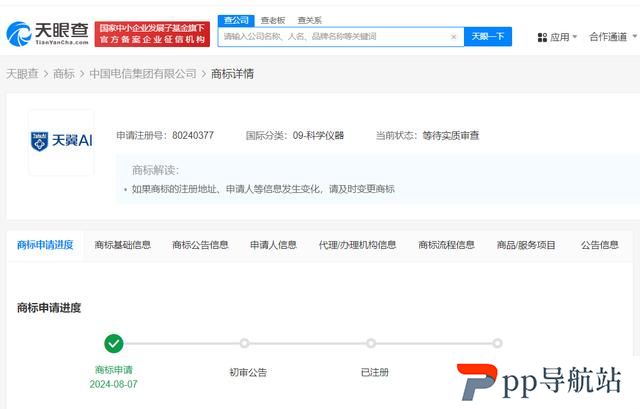Image resolution: width=640 pixels, height=409 pixels.
Task: Switch to the 商标公告信息 tab
Action: [200, 245]
